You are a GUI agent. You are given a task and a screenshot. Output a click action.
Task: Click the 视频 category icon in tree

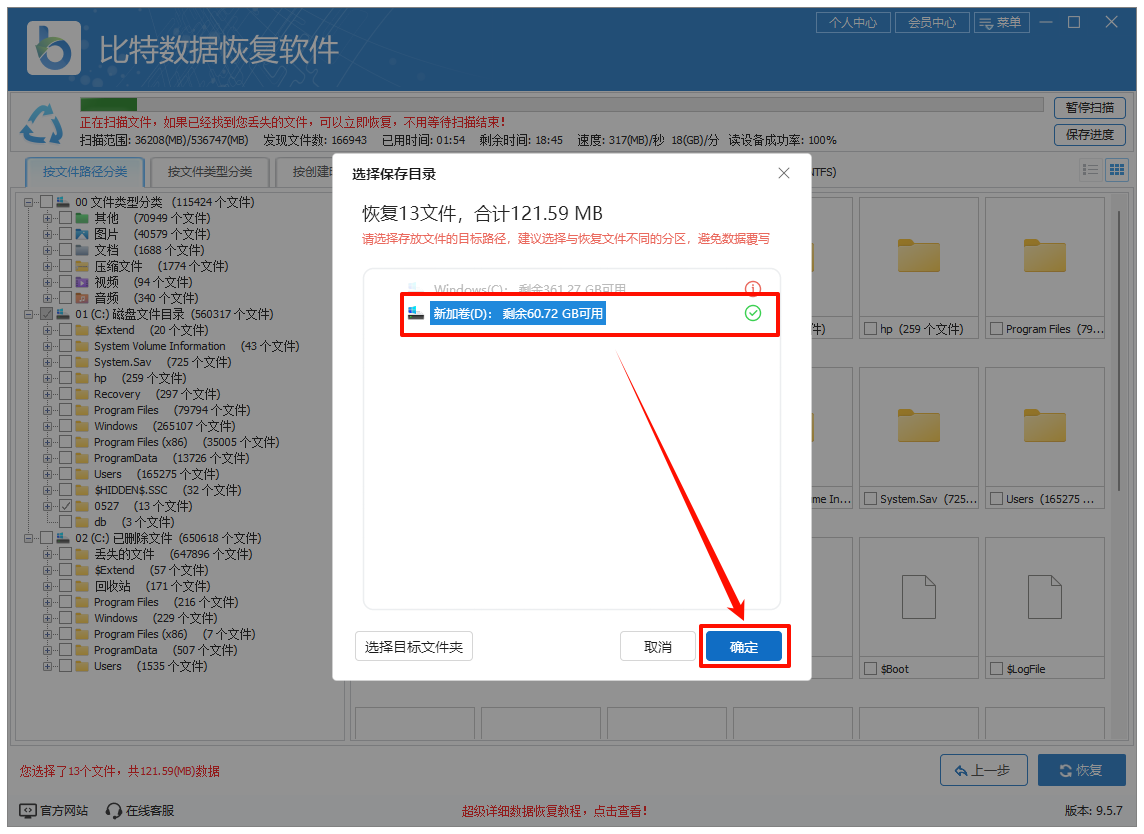coord(82,282)
